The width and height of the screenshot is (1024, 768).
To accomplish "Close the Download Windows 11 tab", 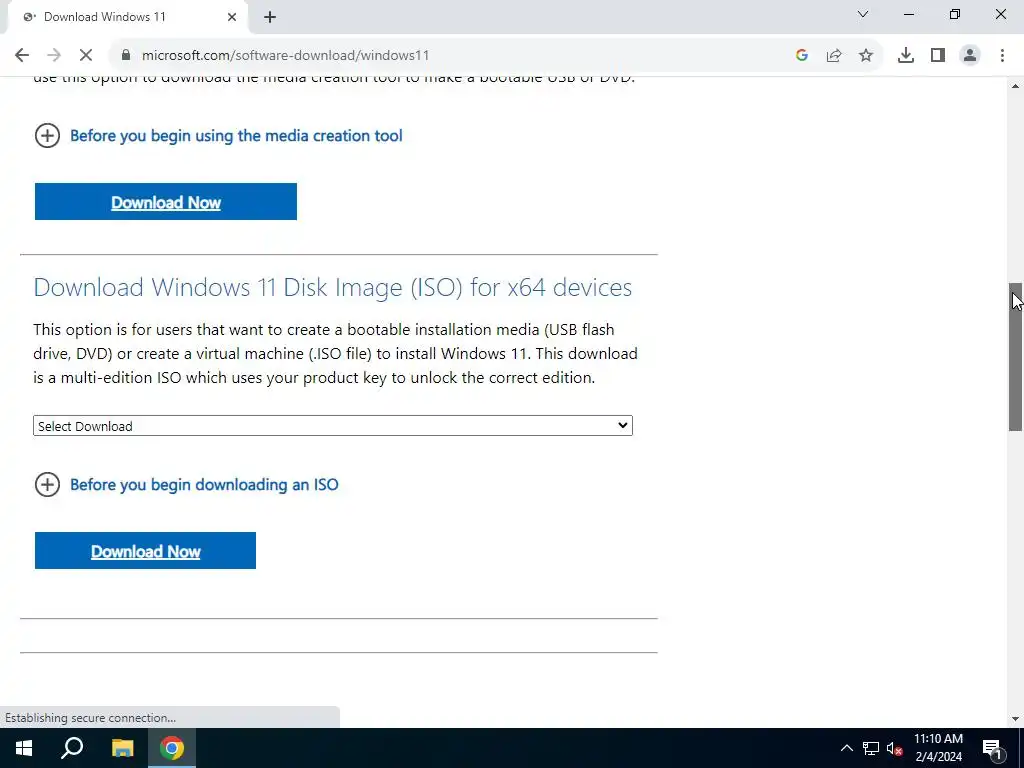I will 232,17.
